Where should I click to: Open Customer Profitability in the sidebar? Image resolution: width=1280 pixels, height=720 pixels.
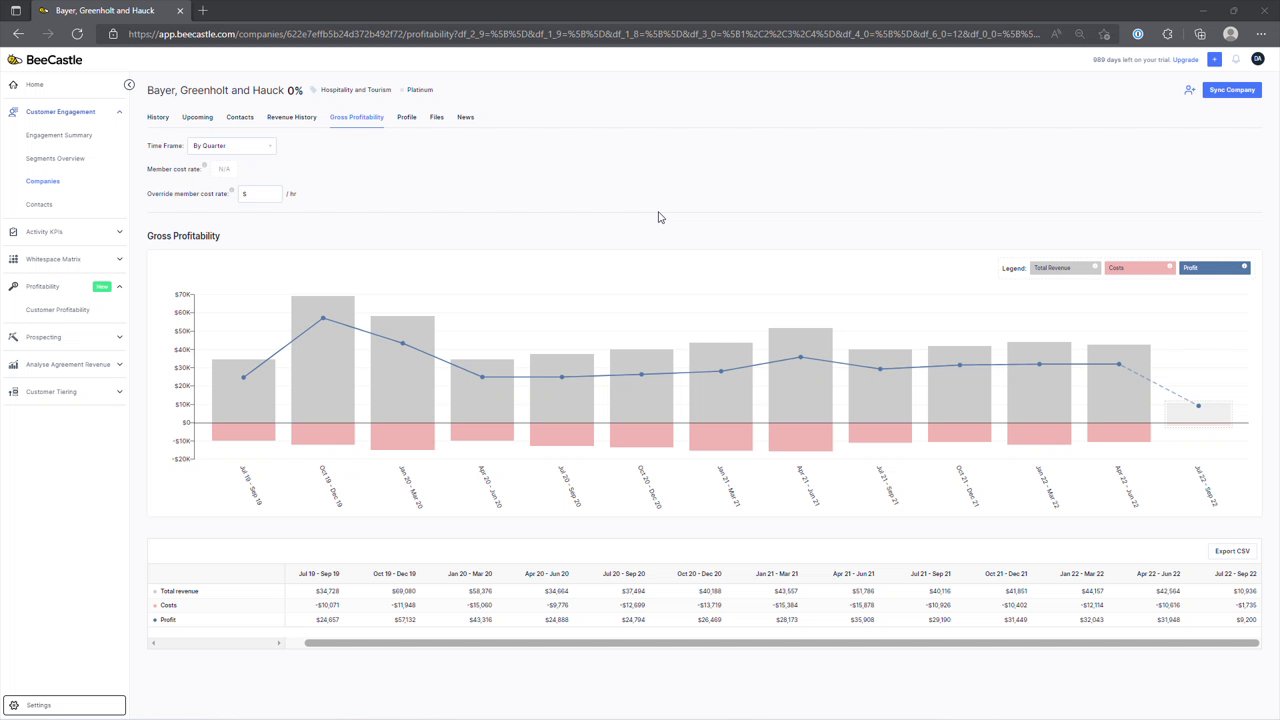pyautogui.click(x=58, y=310)
